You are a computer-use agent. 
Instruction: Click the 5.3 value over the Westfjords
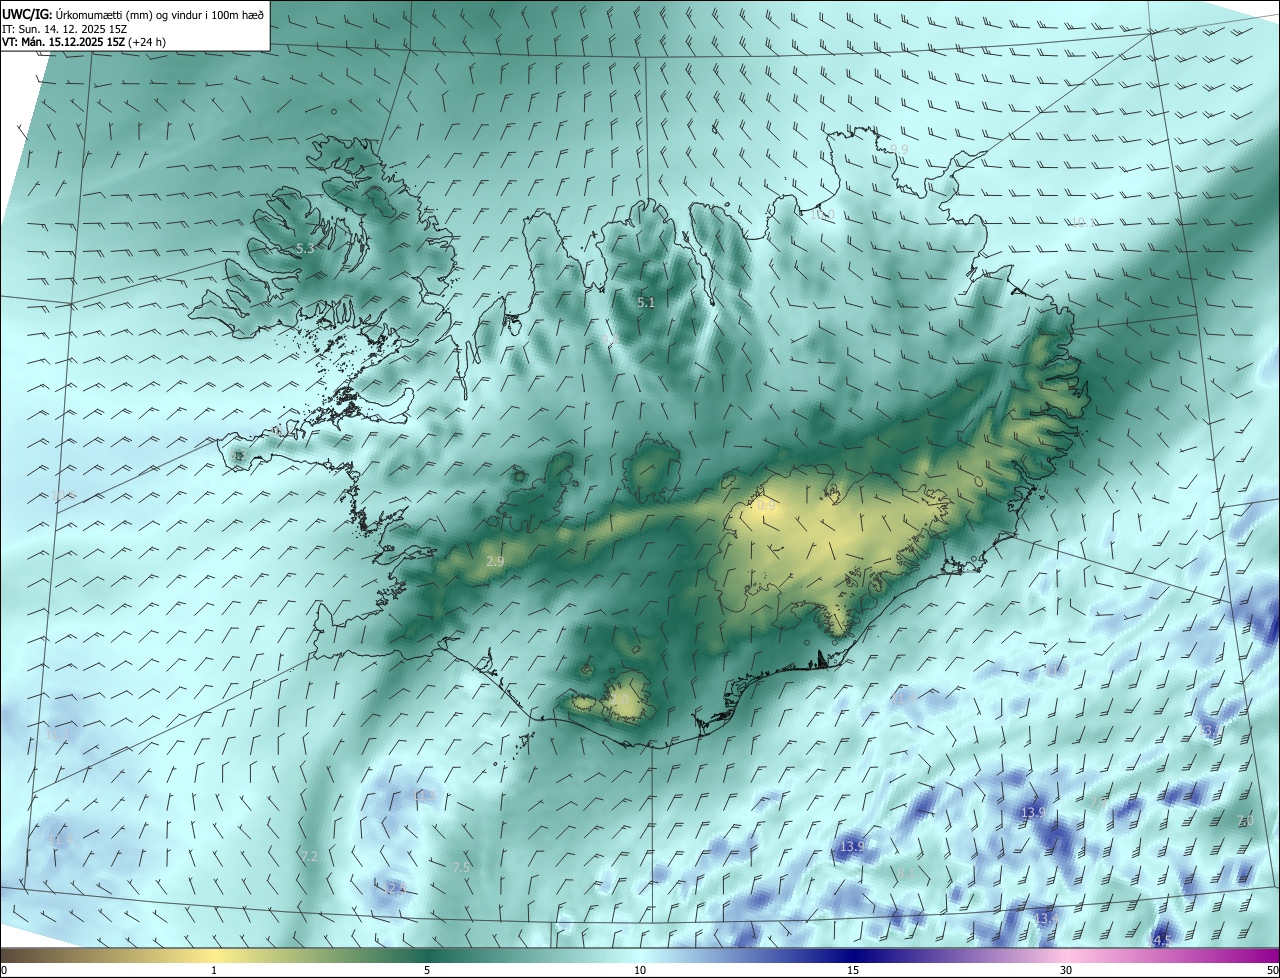pos(306,248)
